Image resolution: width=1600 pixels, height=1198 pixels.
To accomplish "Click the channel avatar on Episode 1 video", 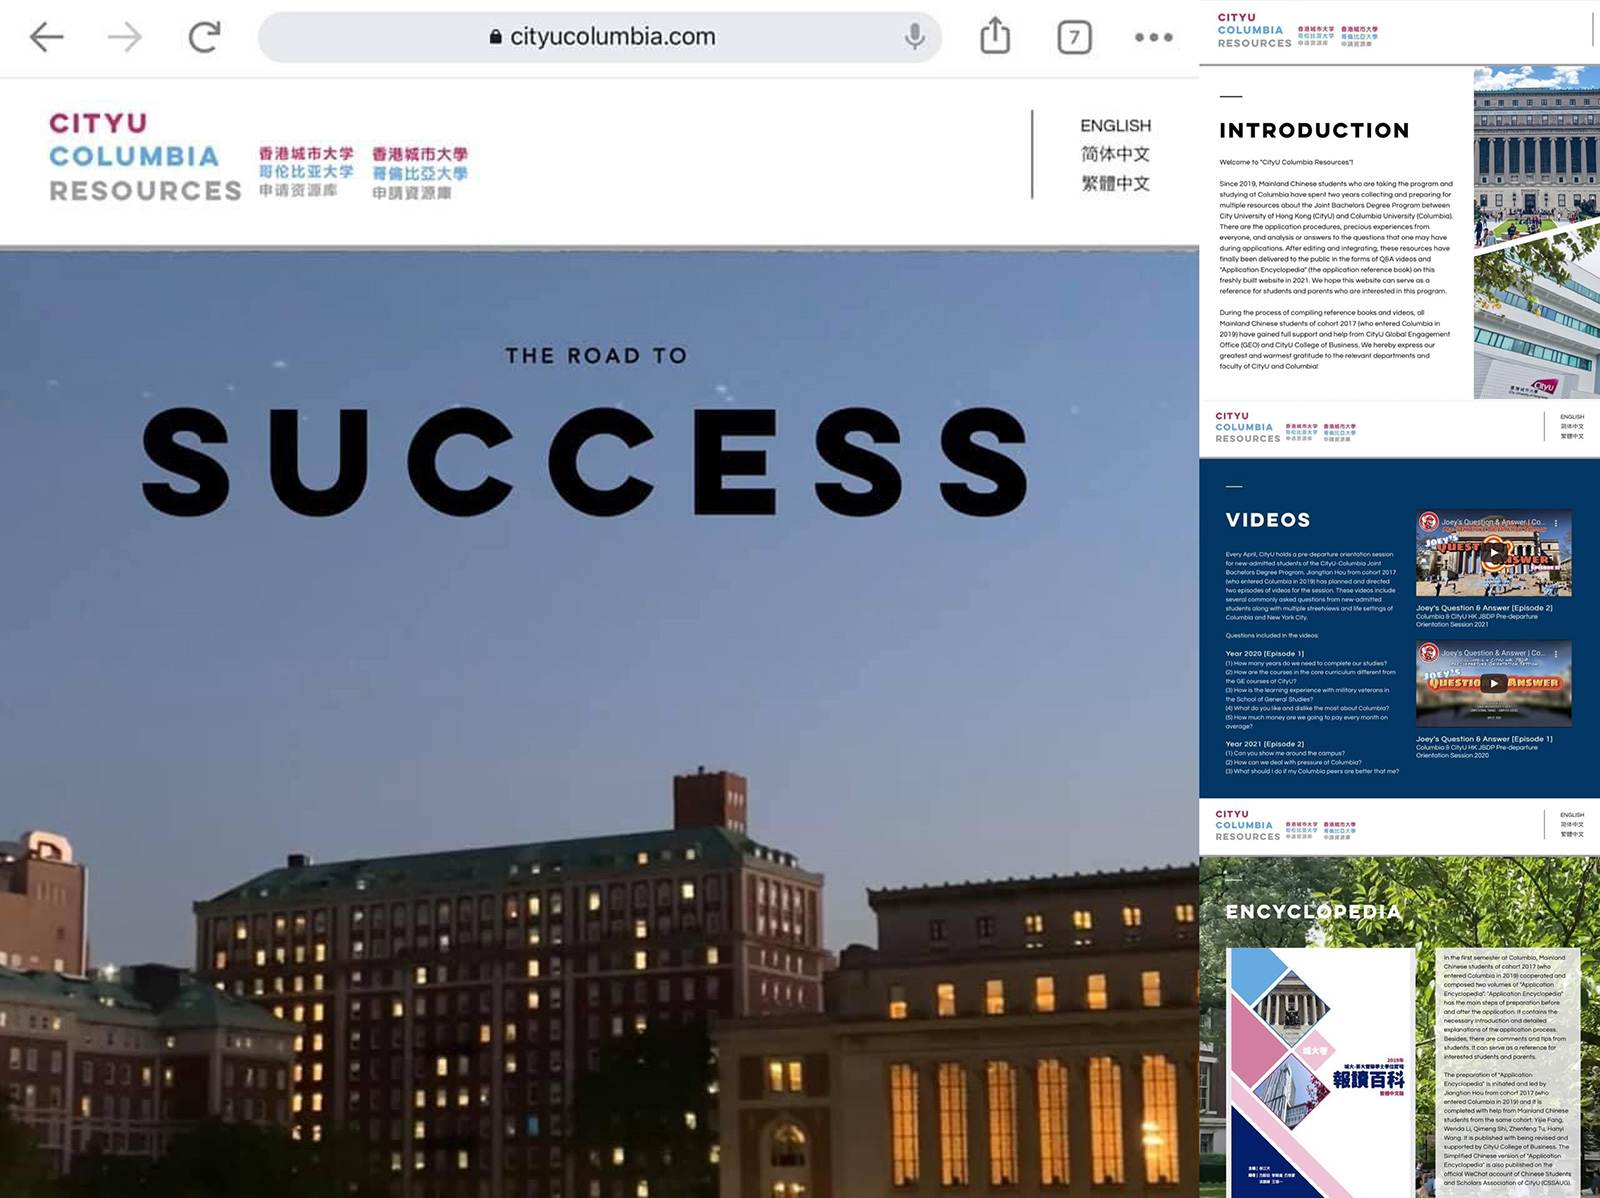I will click(1429, 653).
